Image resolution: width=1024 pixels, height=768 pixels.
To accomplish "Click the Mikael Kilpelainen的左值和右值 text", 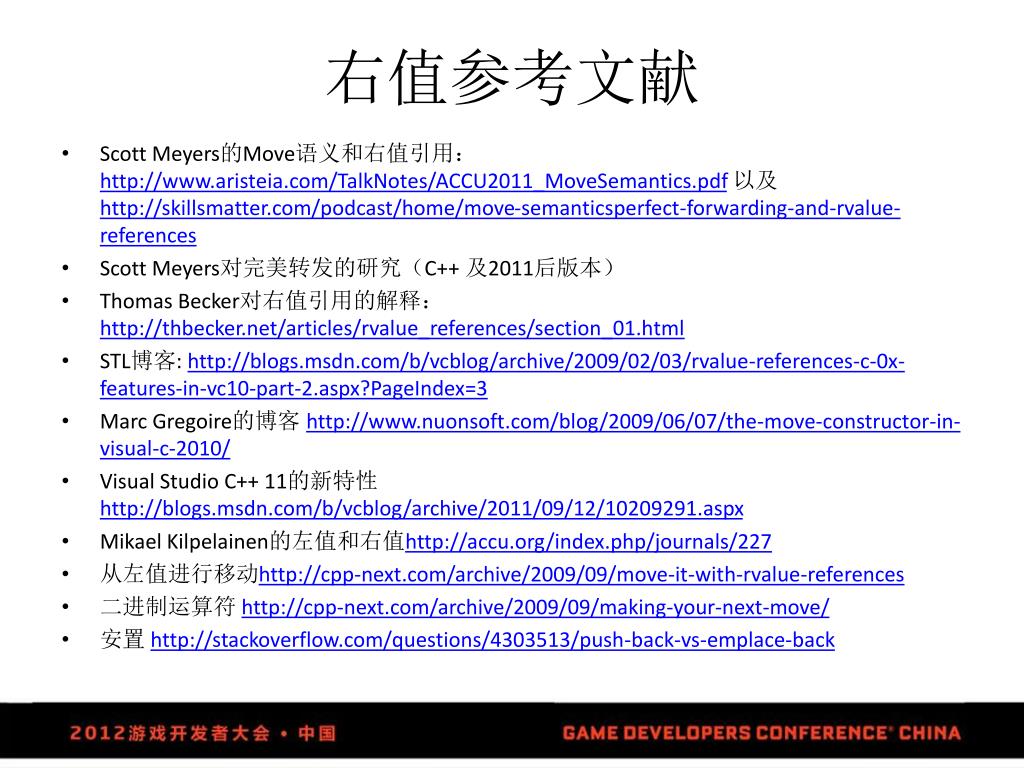I will coord(252,541).
